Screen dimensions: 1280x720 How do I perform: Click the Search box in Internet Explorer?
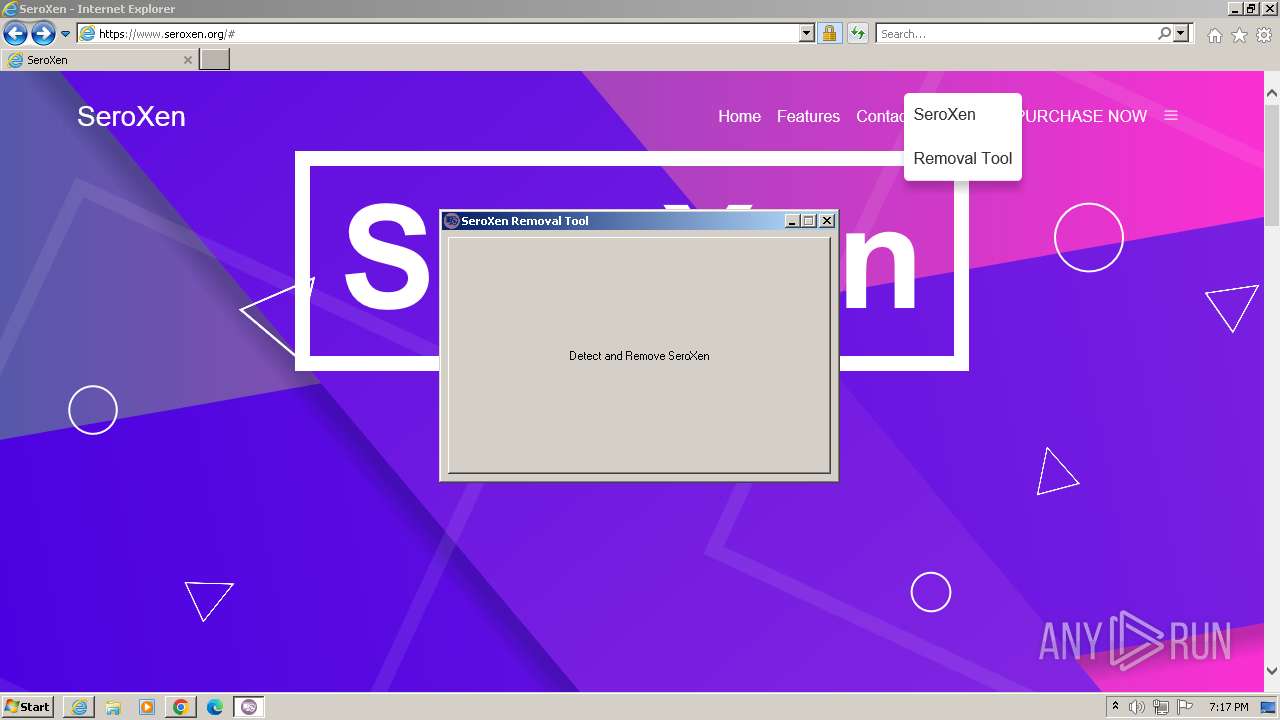pos(1016,34)
